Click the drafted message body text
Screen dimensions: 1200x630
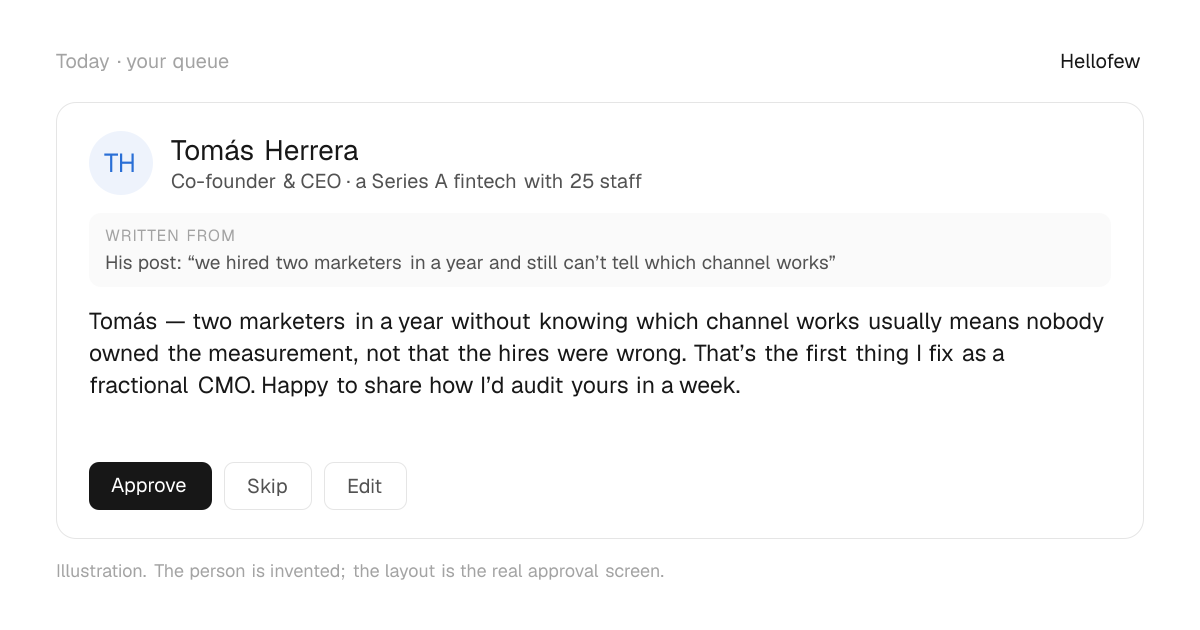(597, 353)
